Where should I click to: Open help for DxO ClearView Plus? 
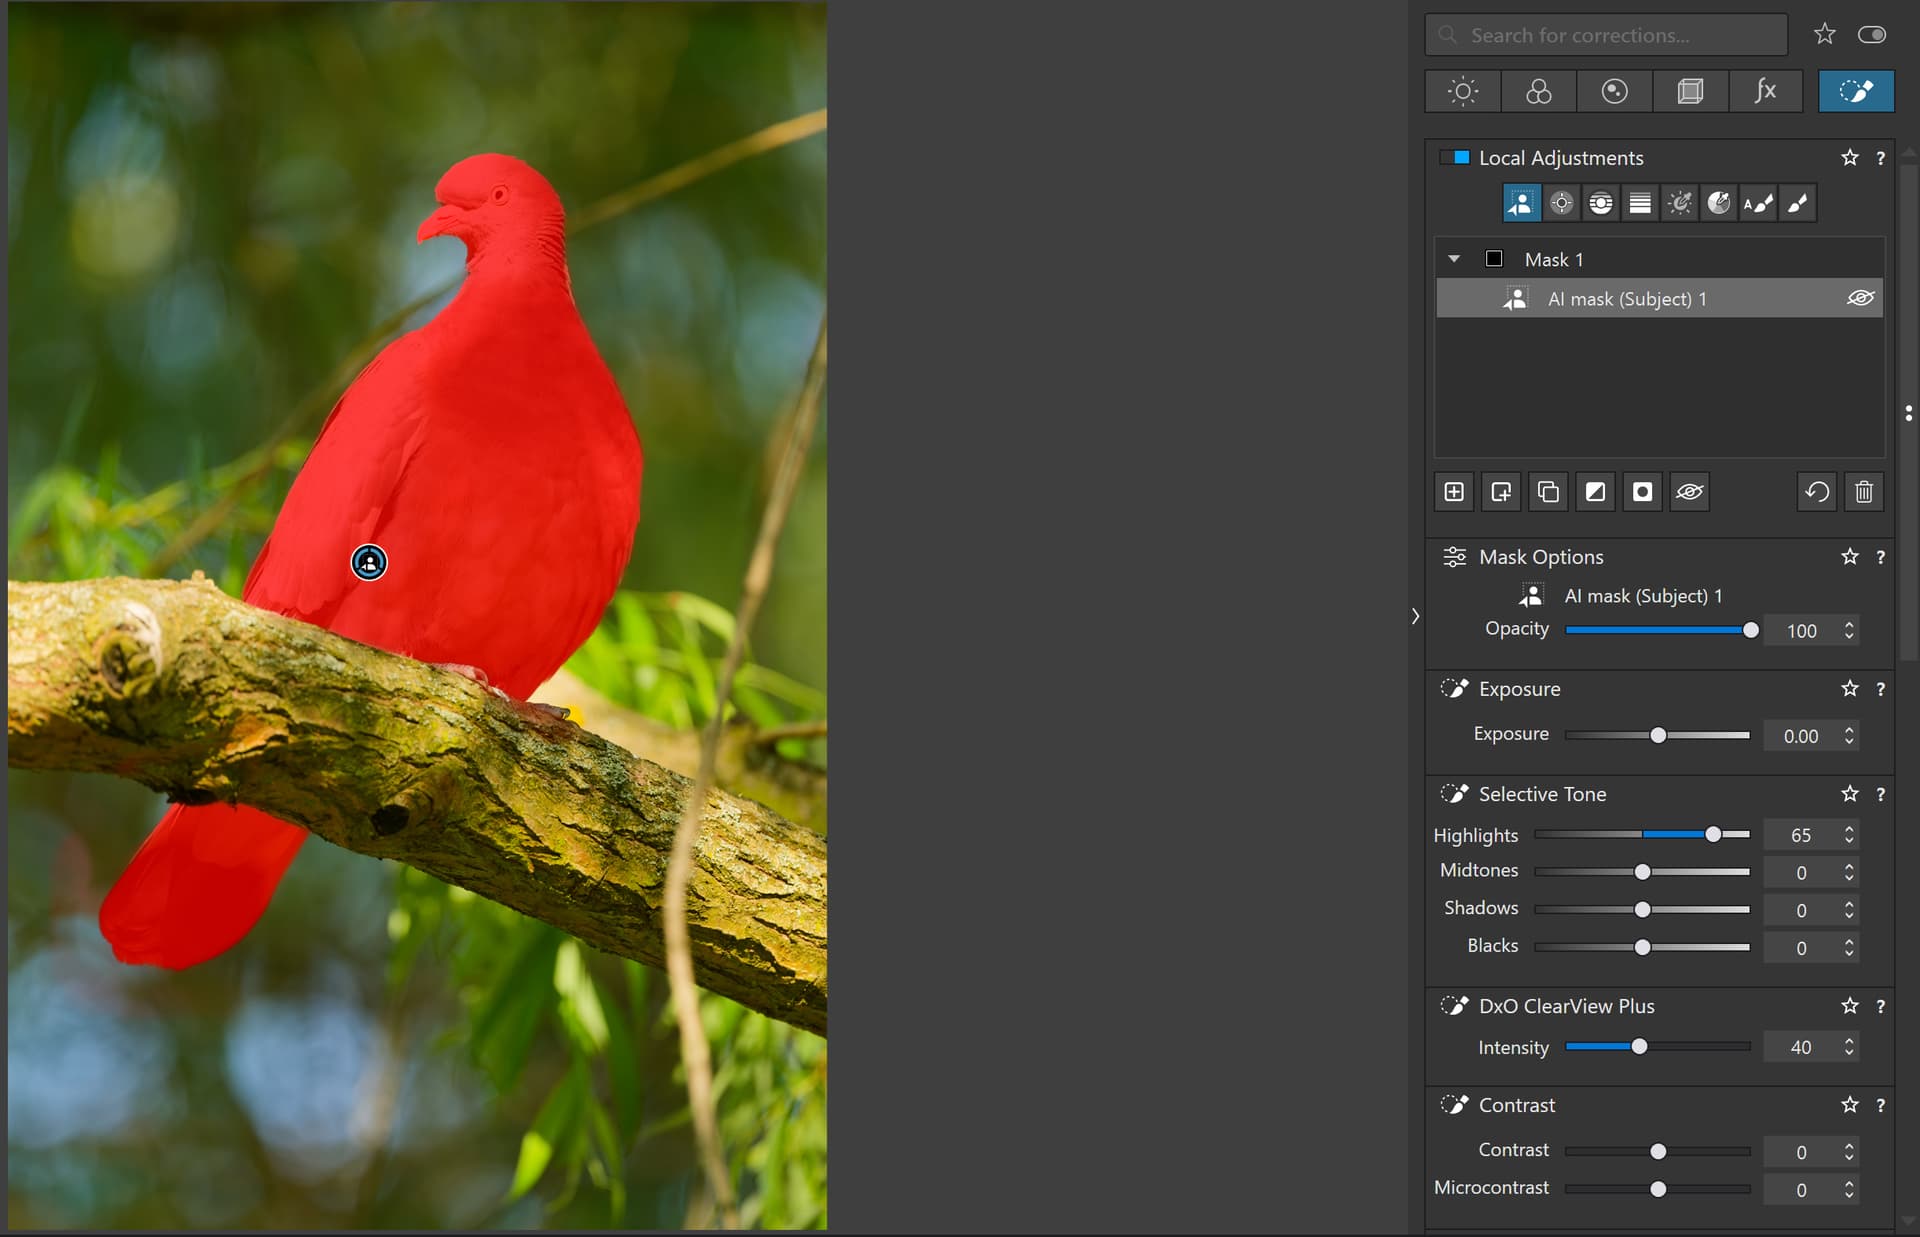coord(1880,1007)
